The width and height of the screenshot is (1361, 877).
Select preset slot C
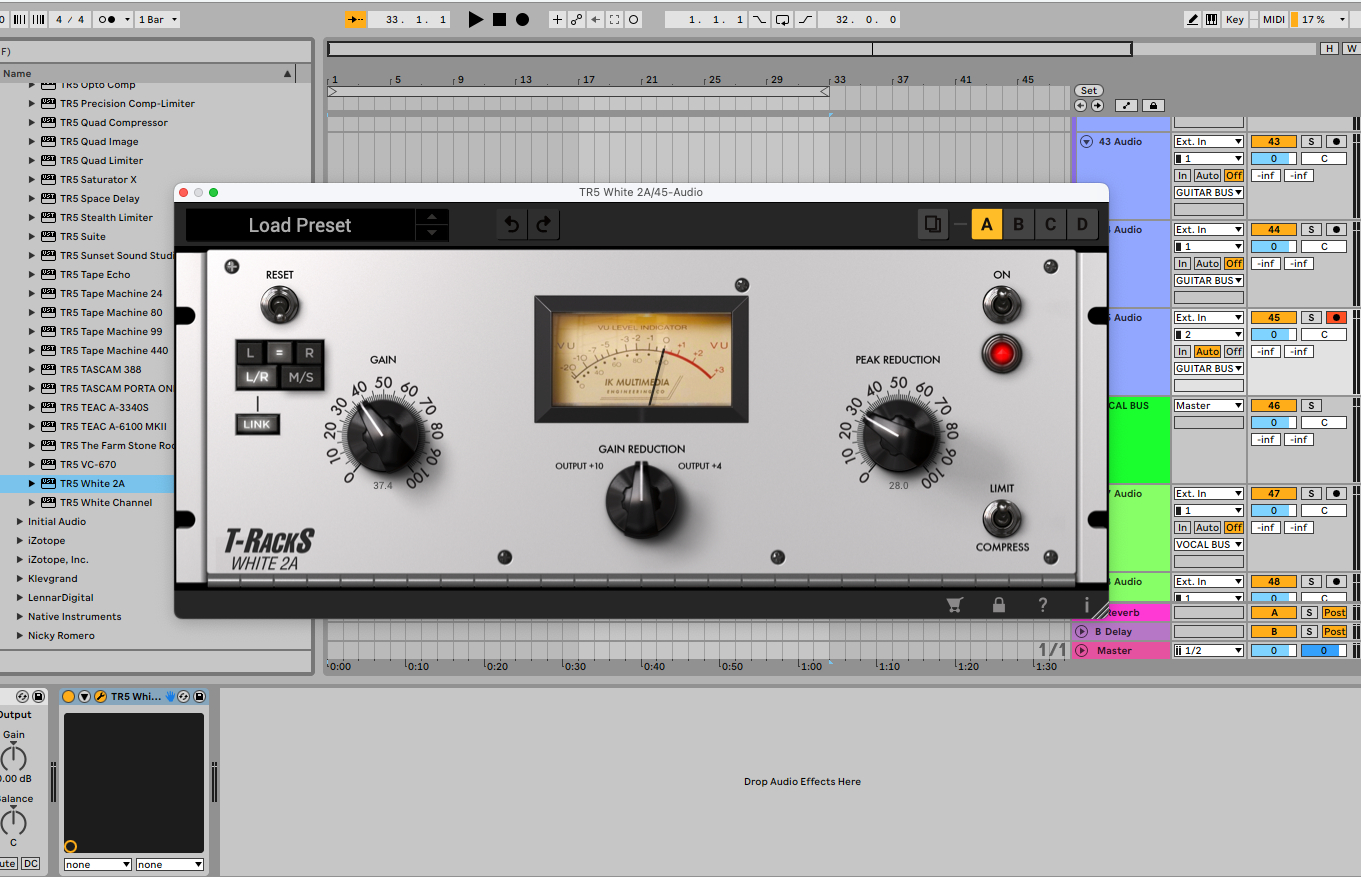(x=1051, y=224)
